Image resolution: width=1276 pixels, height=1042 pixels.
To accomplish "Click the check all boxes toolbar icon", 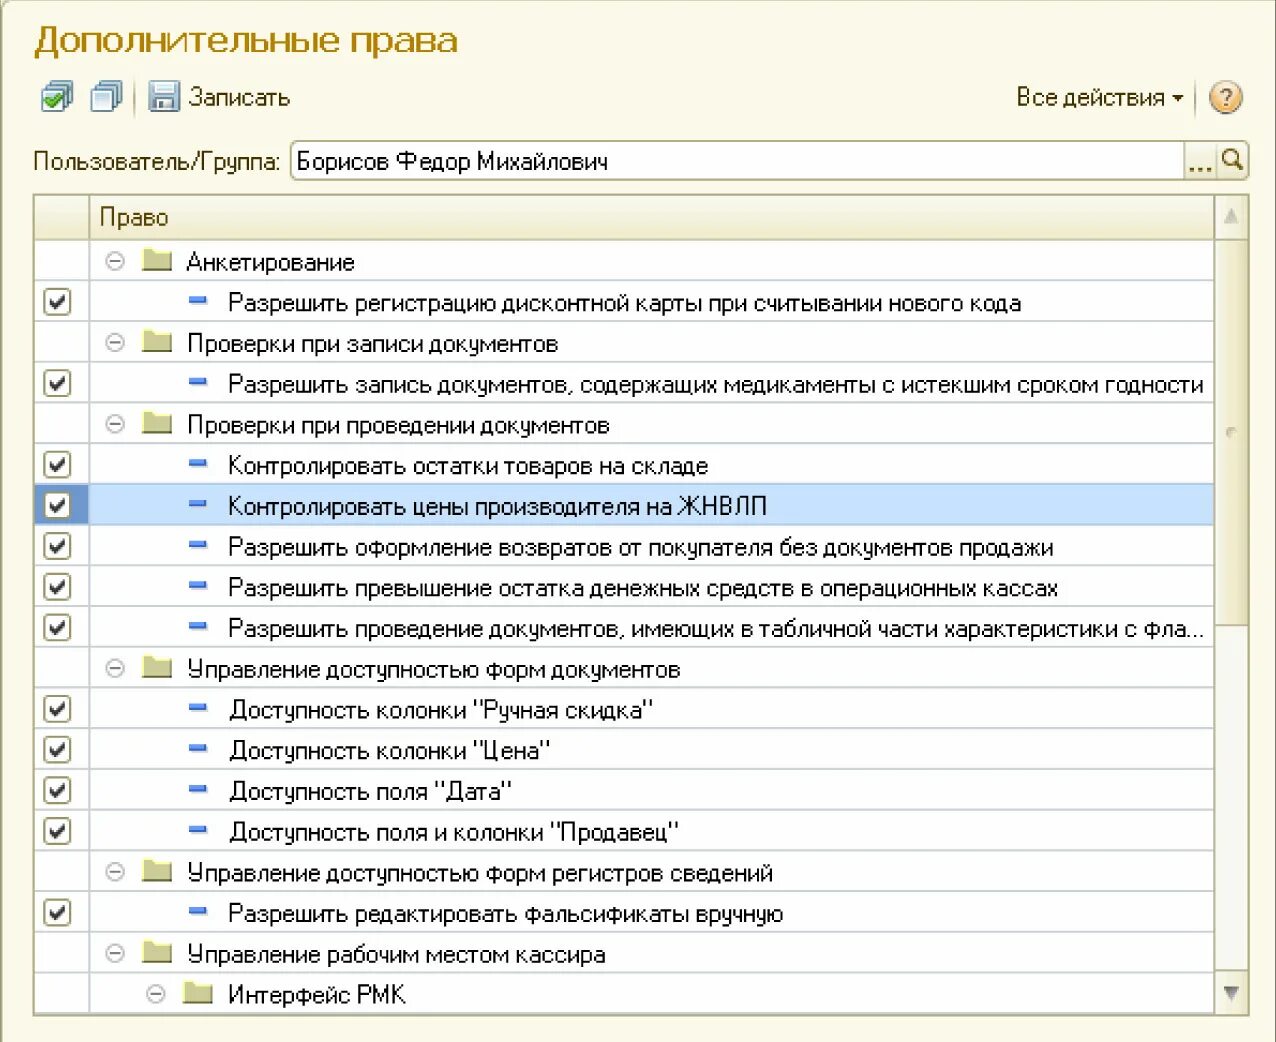I will tap(57, 97).
